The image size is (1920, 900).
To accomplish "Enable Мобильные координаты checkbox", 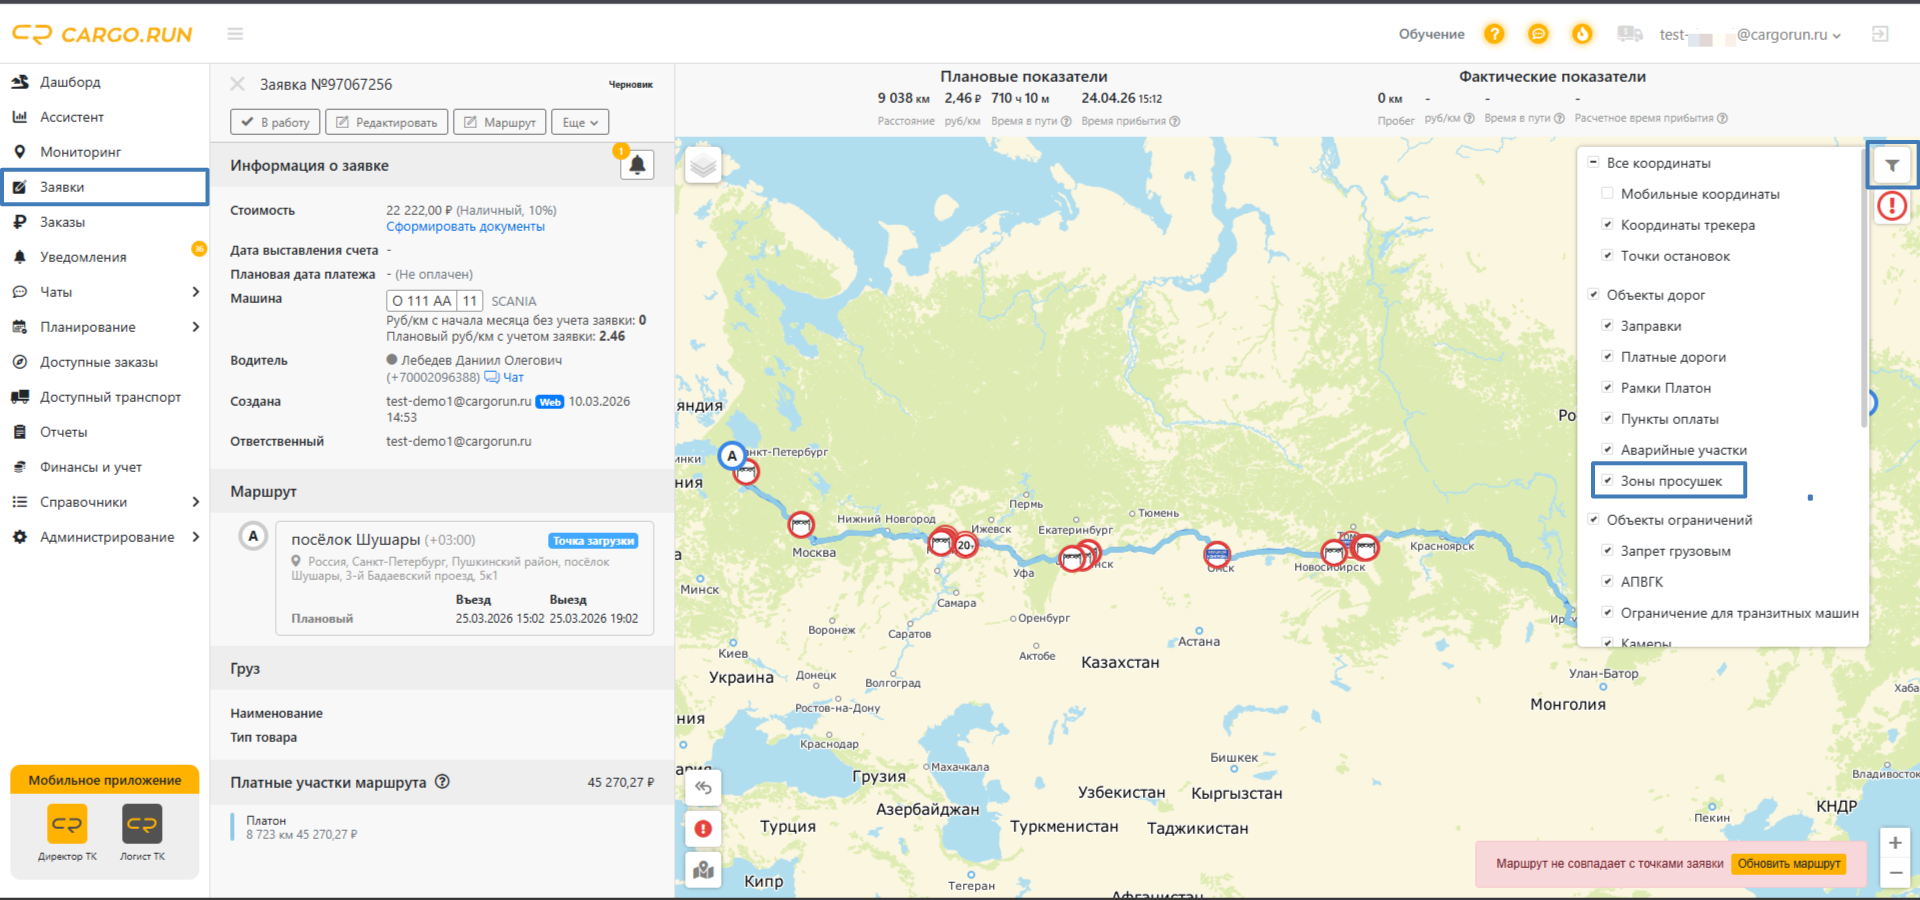I will (x=1607, y=194).
